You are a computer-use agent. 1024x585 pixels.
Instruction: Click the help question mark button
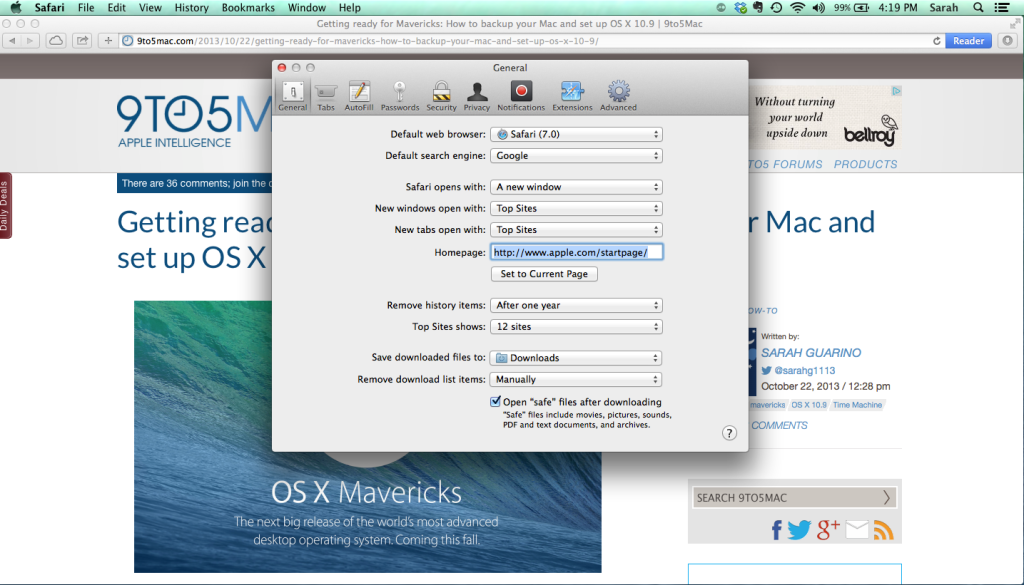[x=729, y=433]
